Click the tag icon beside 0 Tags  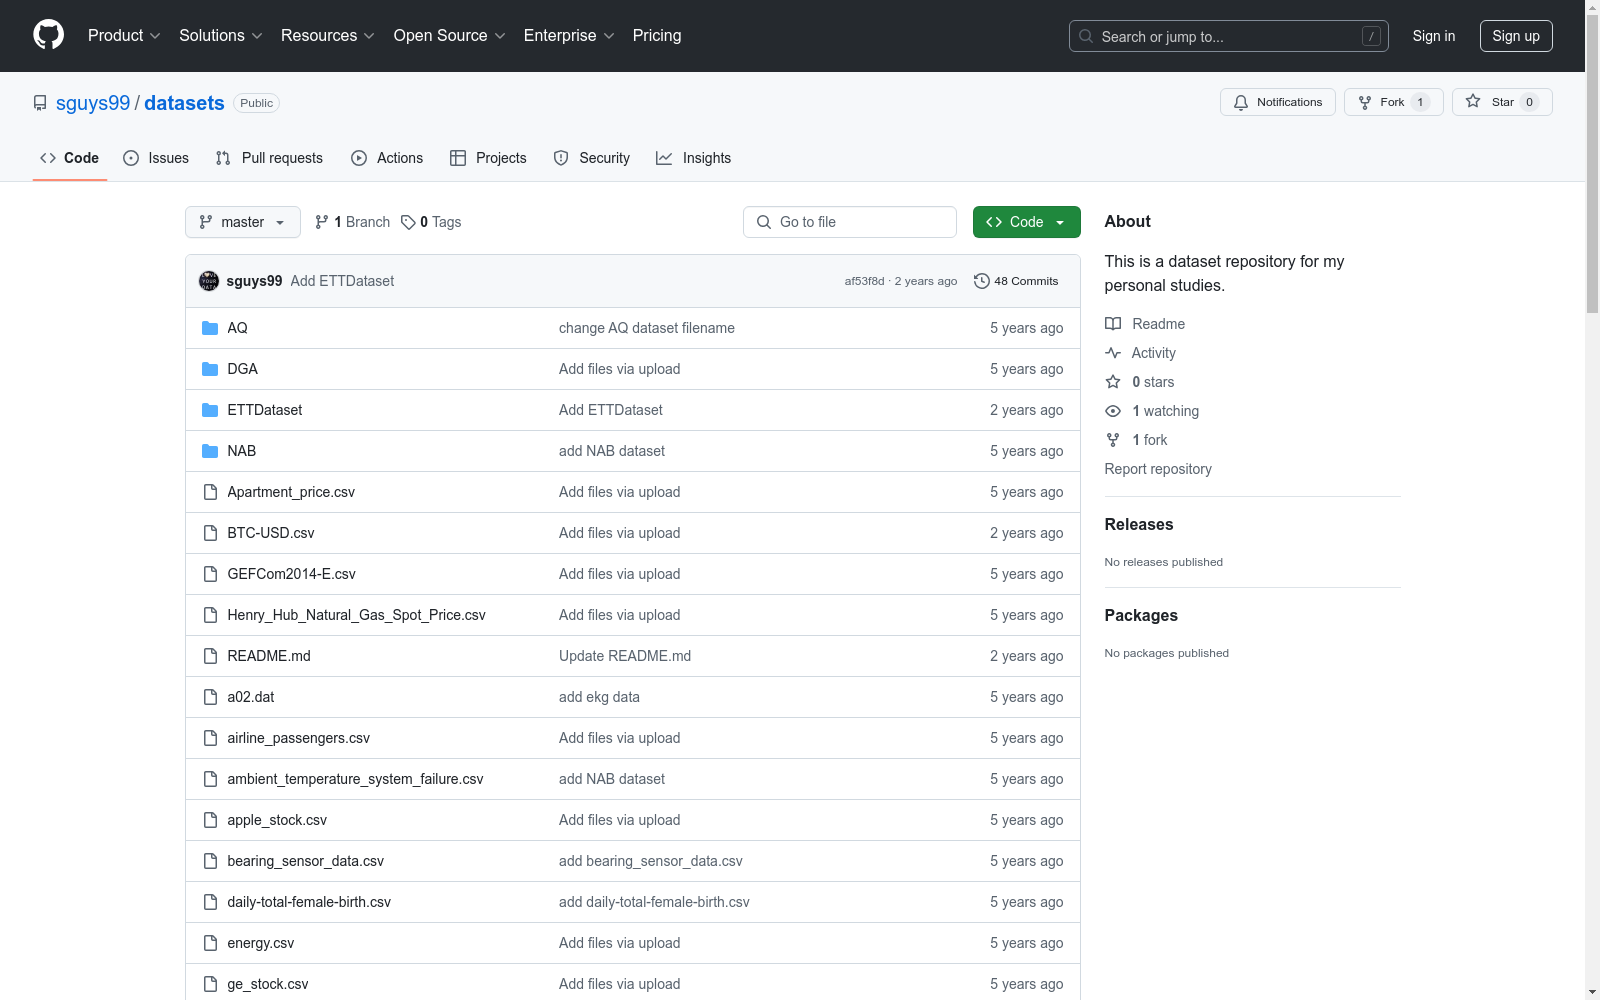(x=408, y=222)
